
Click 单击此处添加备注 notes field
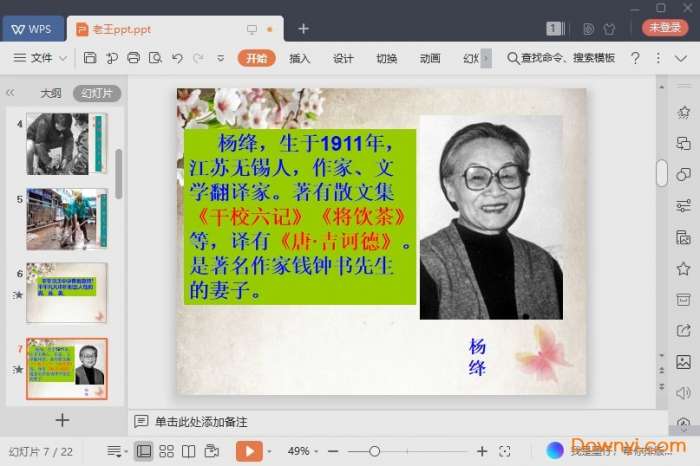pos(201,422)
